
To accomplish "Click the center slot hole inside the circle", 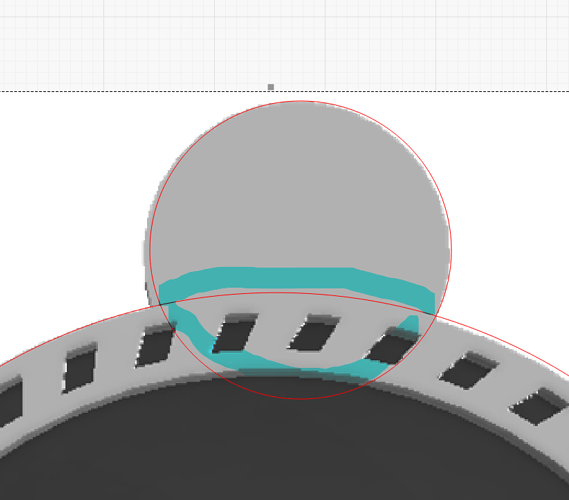I will [x=315, y=333].
